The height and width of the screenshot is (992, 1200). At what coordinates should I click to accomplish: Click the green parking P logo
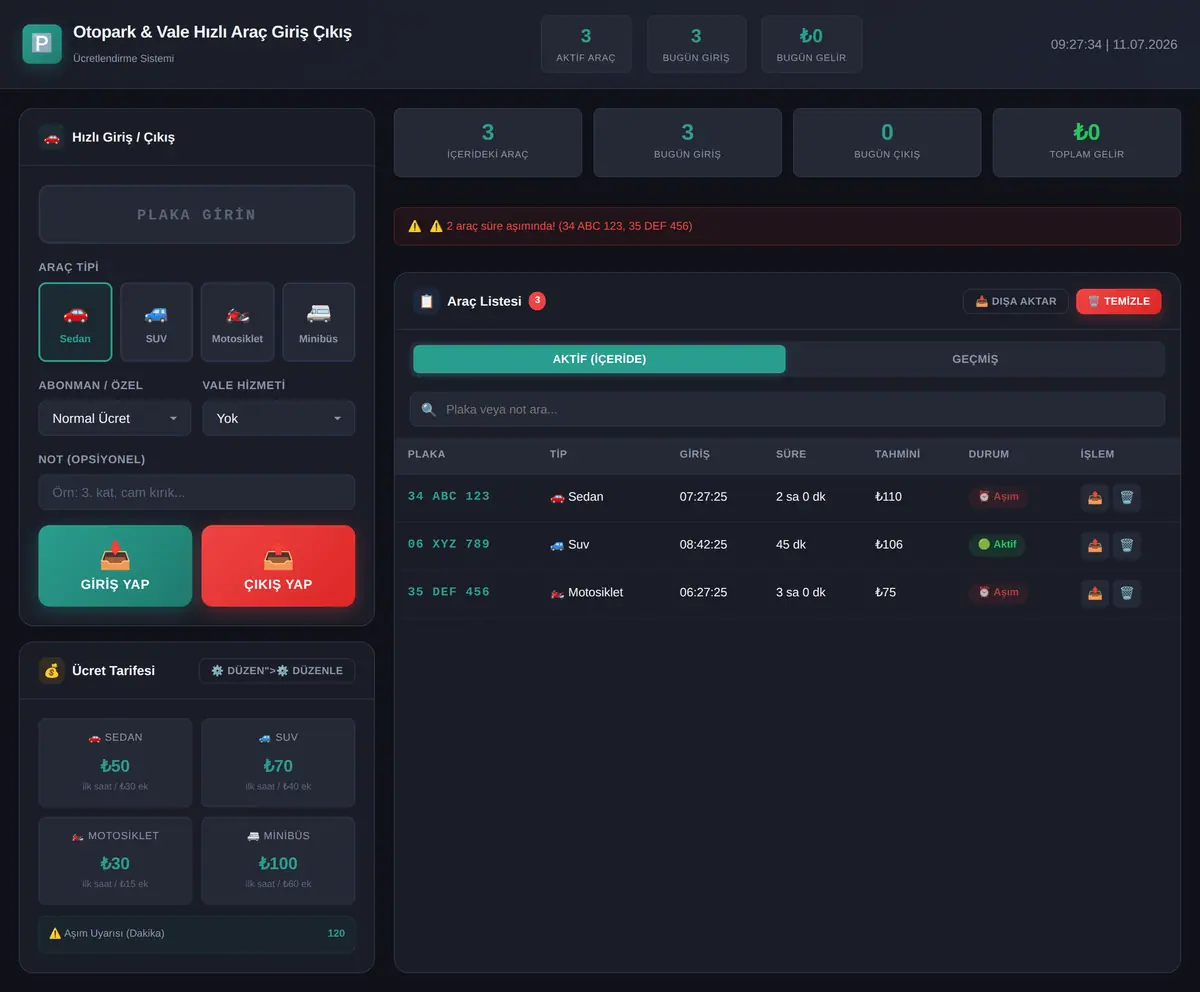coord(42,44)
